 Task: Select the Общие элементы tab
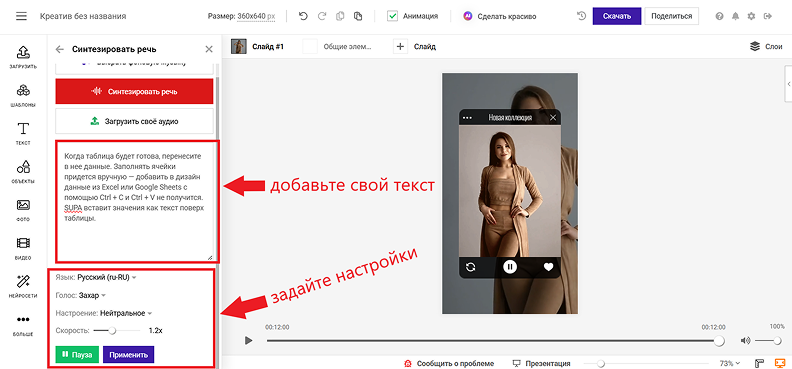(337, 46)
